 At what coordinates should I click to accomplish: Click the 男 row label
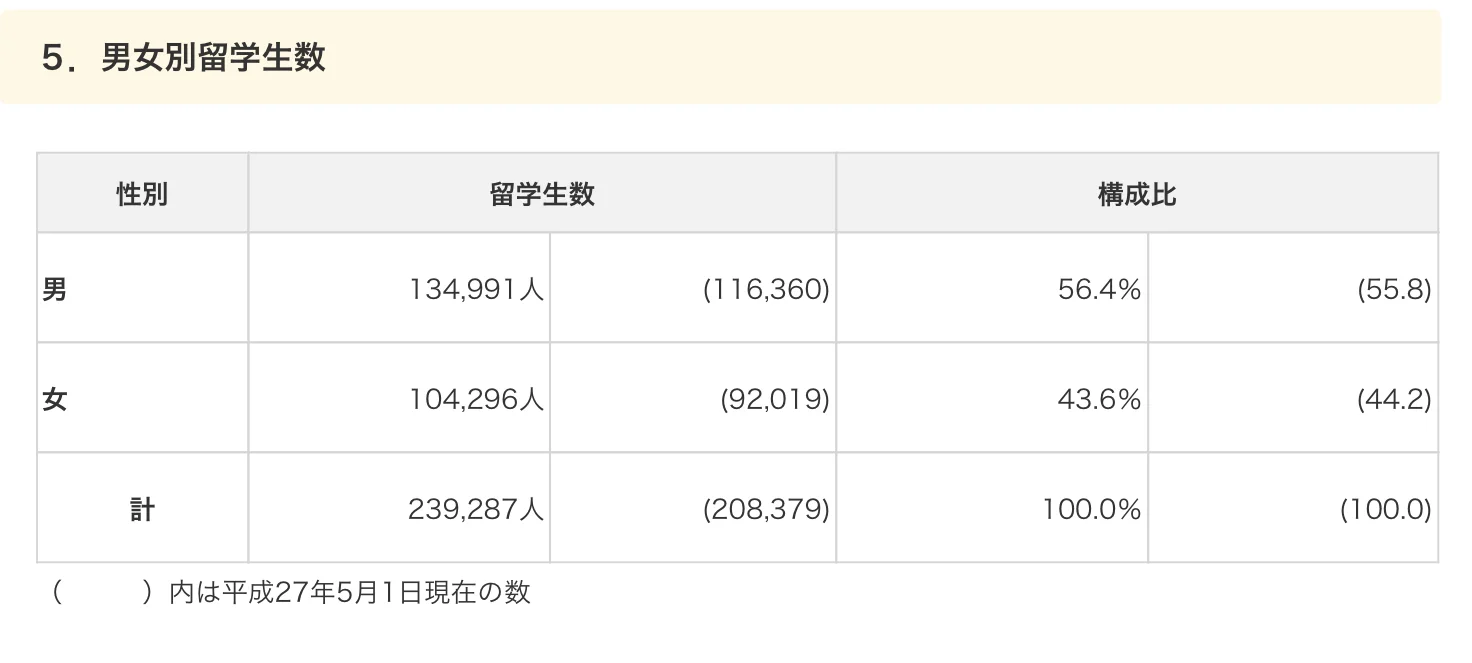(142, 288)
